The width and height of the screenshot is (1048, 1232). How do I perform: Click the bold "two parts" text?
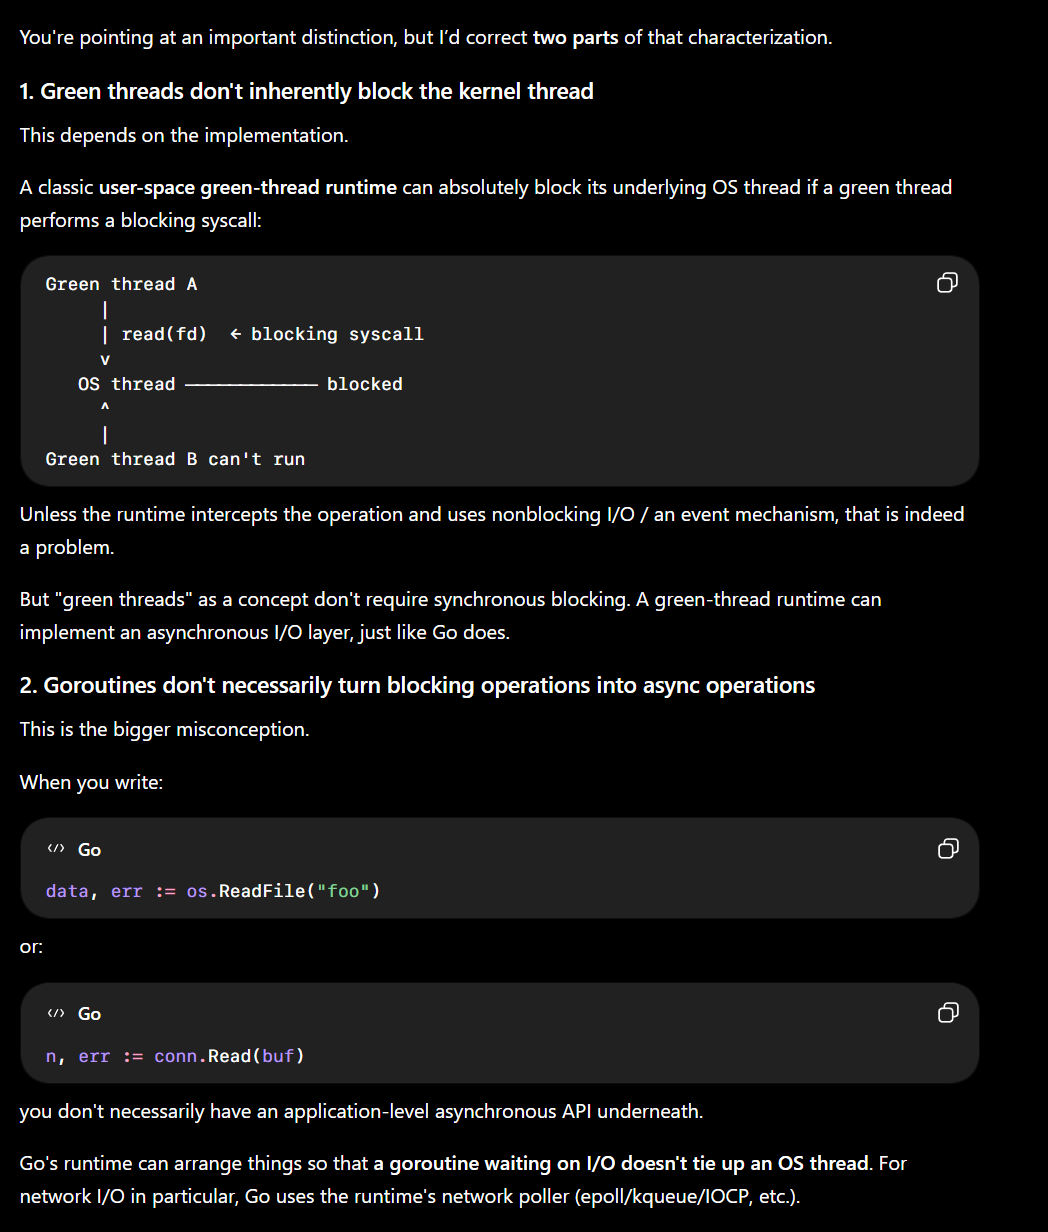coord(575,37)
